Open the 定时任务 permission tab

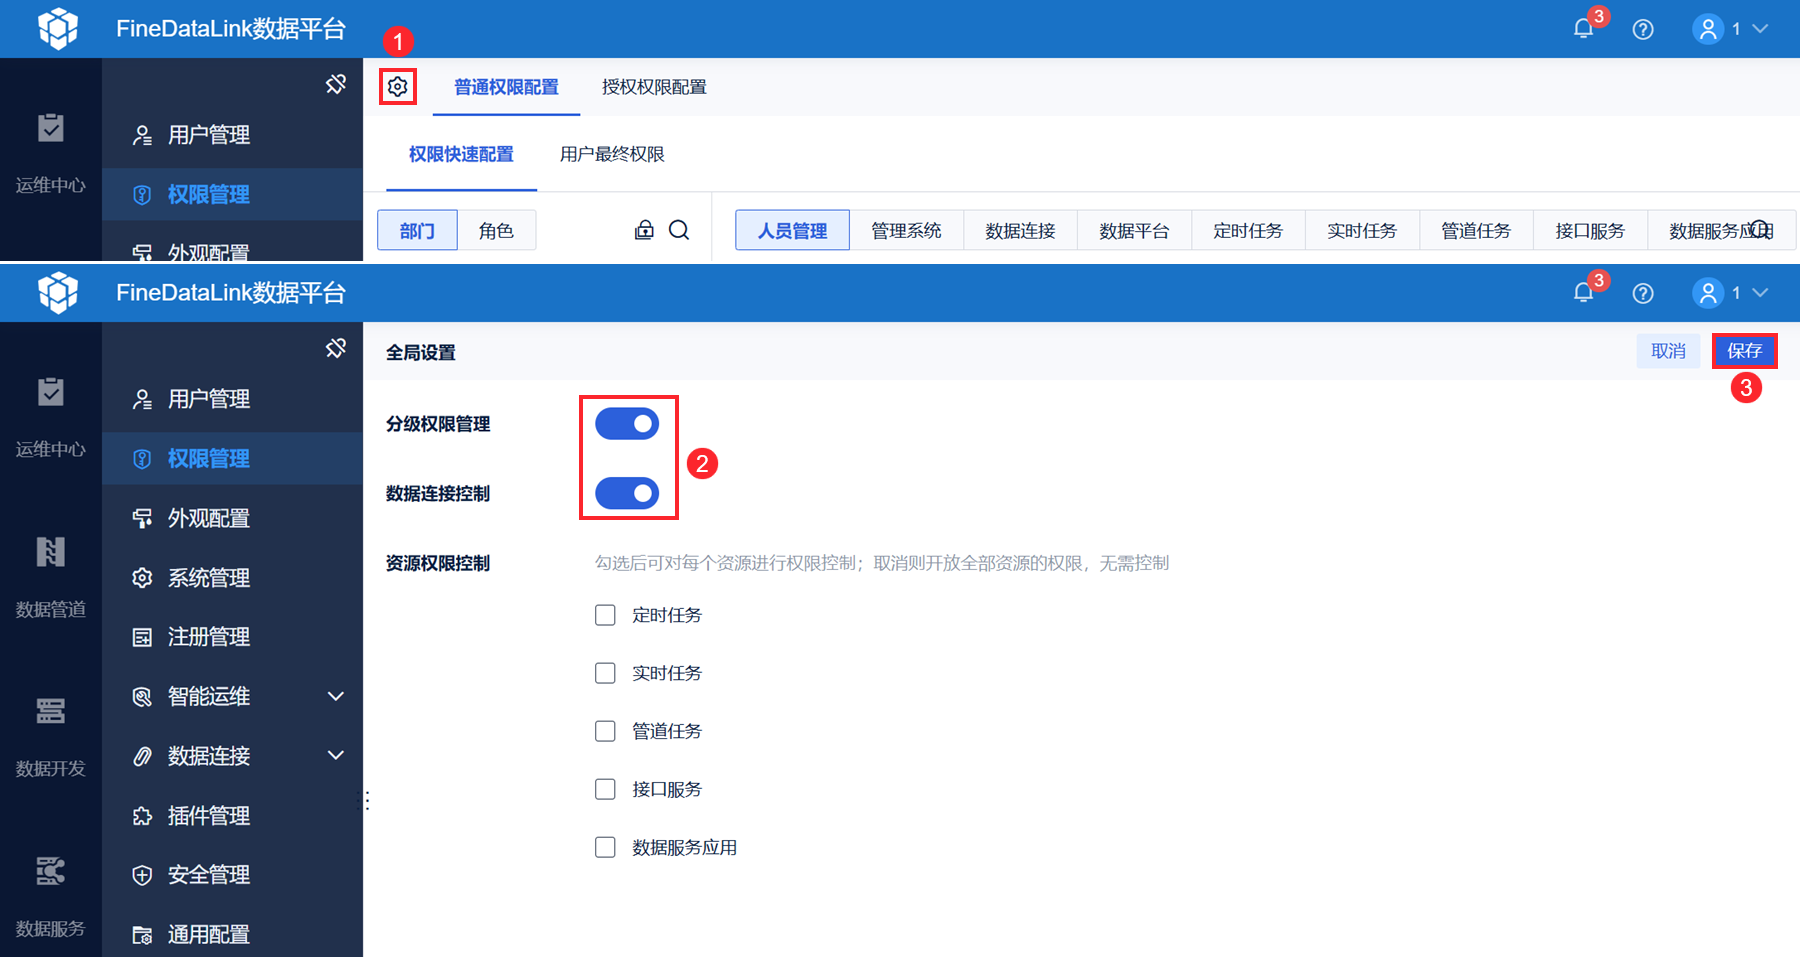pos(1248,231)
